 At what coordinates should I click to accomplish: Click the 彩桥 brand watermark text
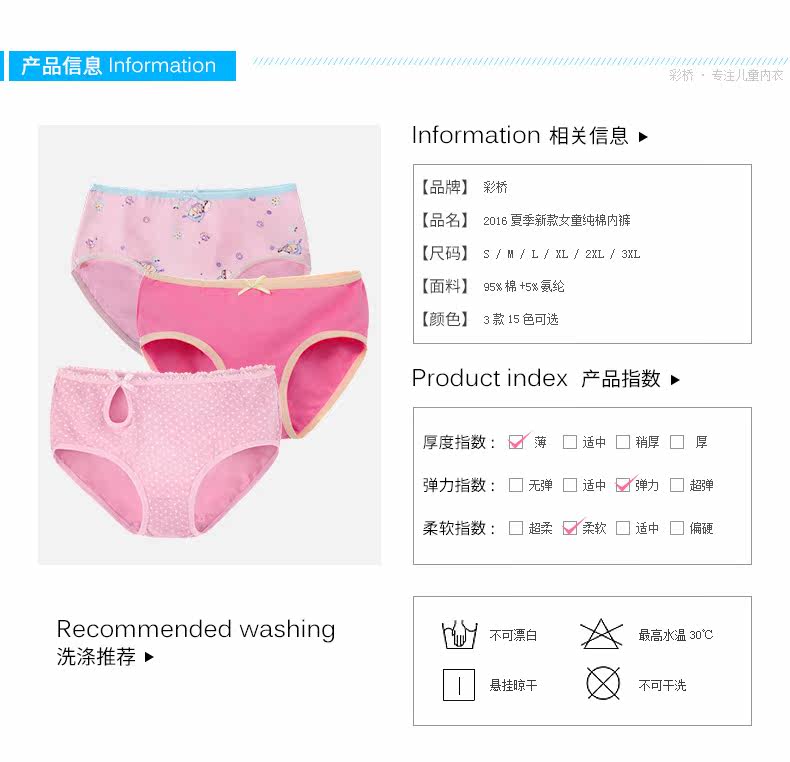(681, 76)
